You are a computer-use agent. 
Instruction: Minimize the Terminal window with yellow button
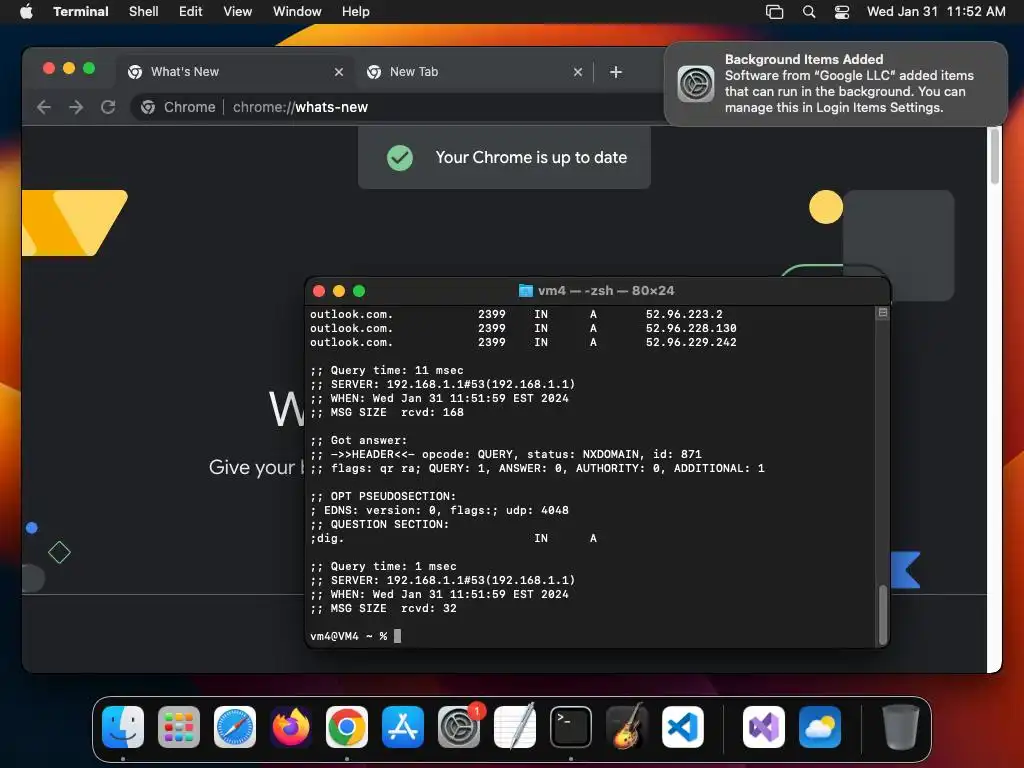pyautogui.click(x=339, y=291)
